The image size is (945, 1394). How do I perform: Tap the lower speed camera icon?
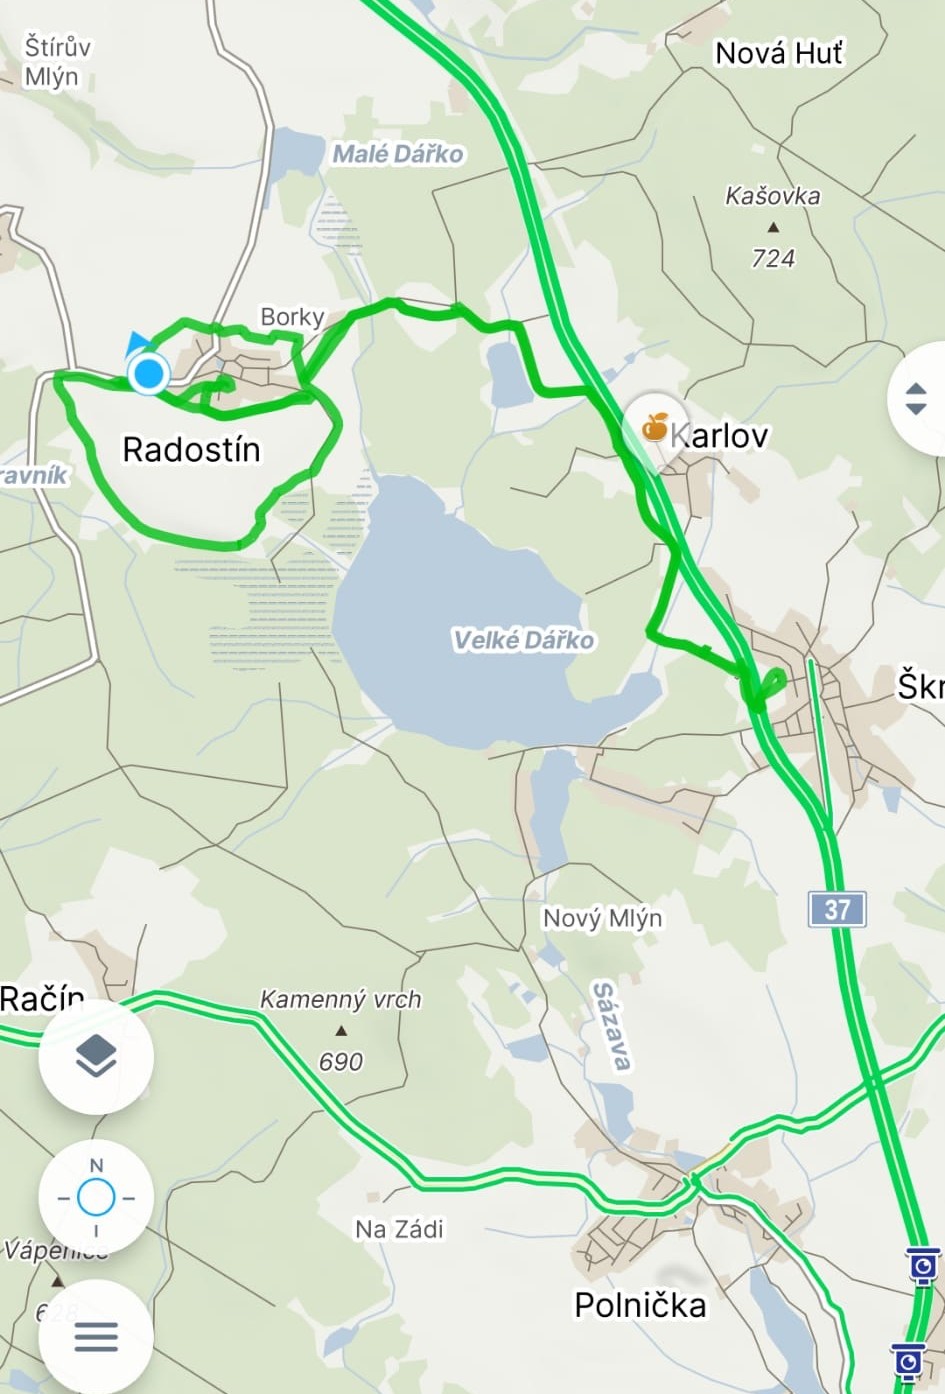pos(908,1362)
